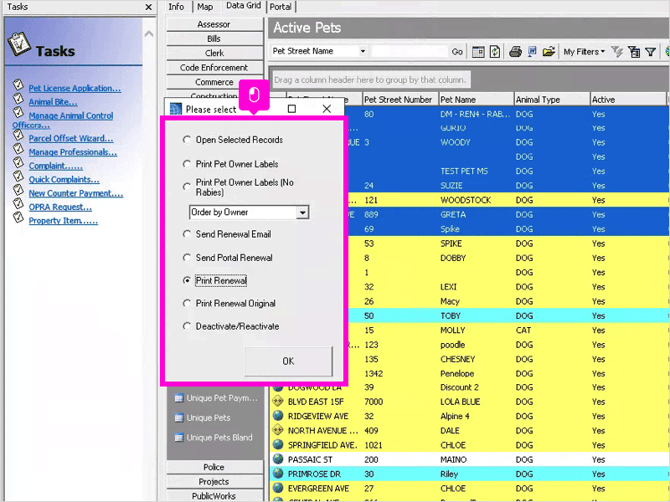This screenshot has width=670, height=502.
Task: Choose Print Renewal Original option
Action: [187, 303]
